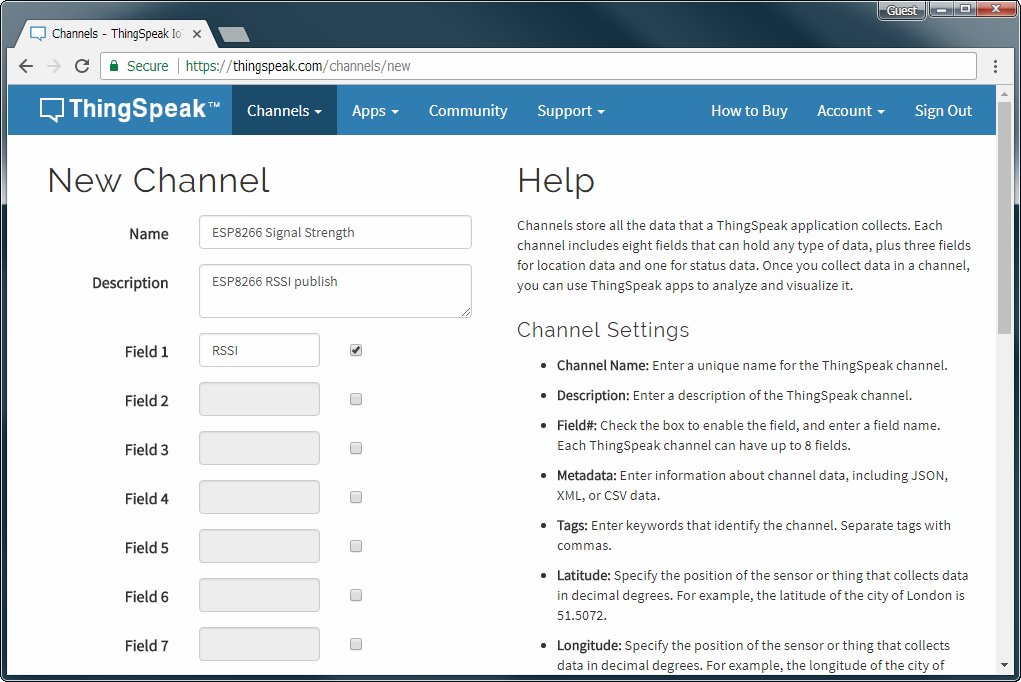Click the green Secure padlock icon
The image size is (1021, 682).
(114, 66)
